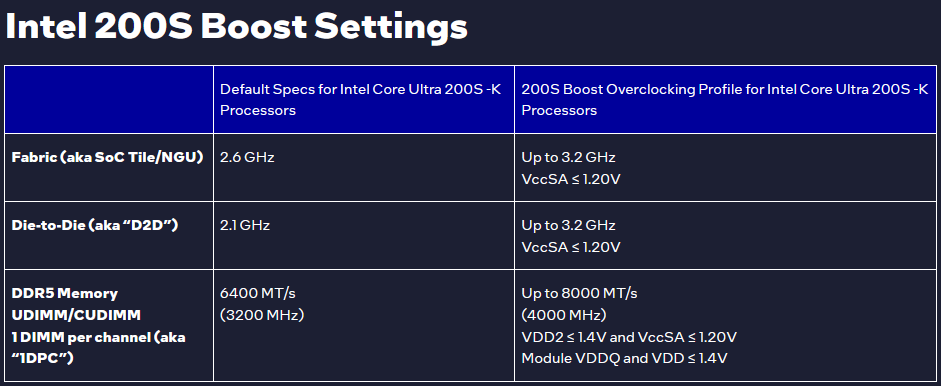Select the Up to 8000 MT/s boost value

579,294
